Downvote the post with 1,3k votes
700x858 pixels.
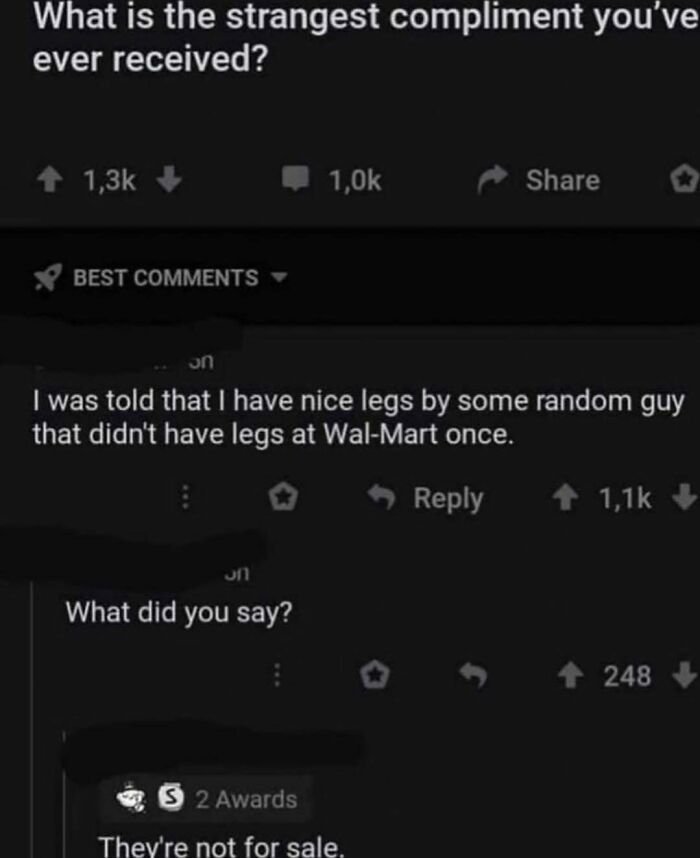[169, 179]
